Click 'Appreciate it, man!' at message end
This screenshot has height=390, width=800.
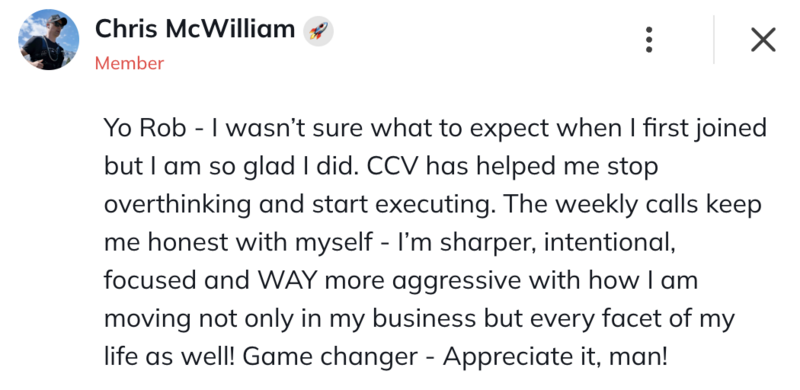pyautogui.click(x=555, y=357)
